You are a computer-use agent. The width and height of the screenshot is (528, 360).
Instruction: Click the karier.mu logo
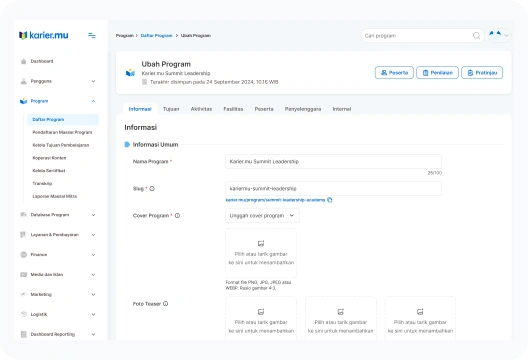44,35
